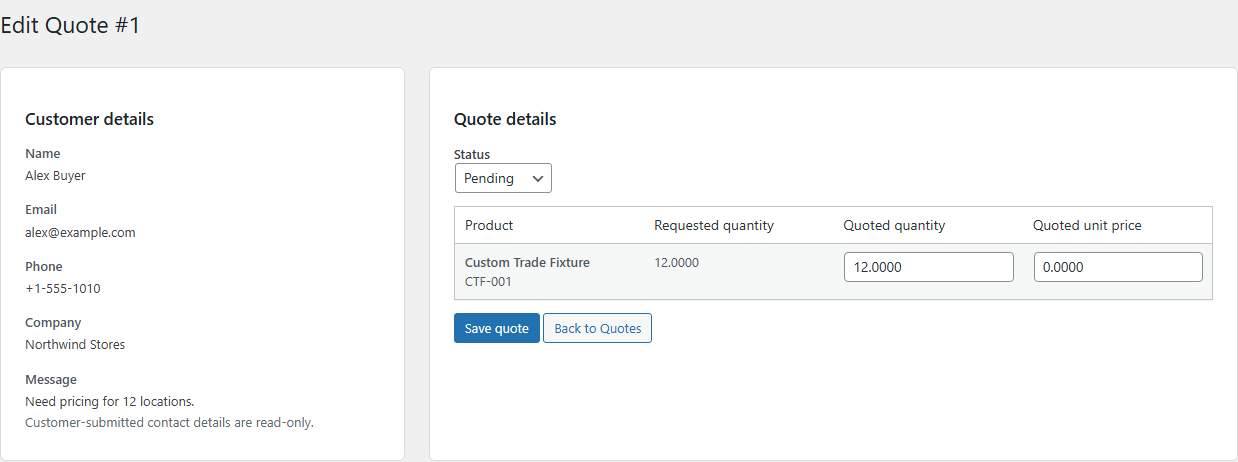Click the customer name Alex Buyer
Image resolution: width=1238 pixels, height=462 pixels.
point(55,175)
